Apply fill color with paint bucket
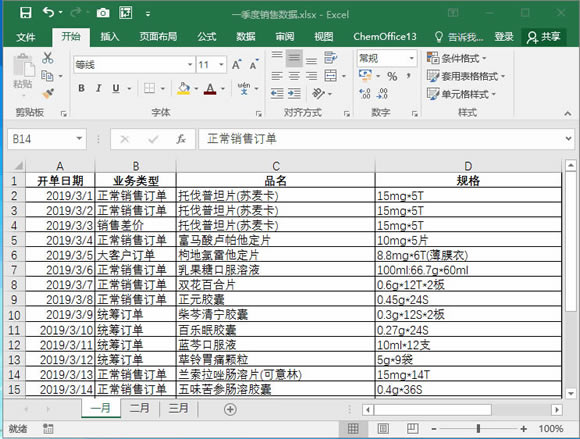 pos(183,88)
